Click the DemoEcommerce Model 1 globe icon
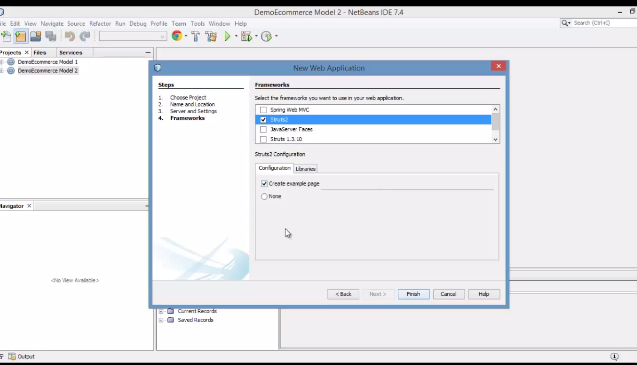The width and height of the screenshot is (637, 365). tap(11, 62)
